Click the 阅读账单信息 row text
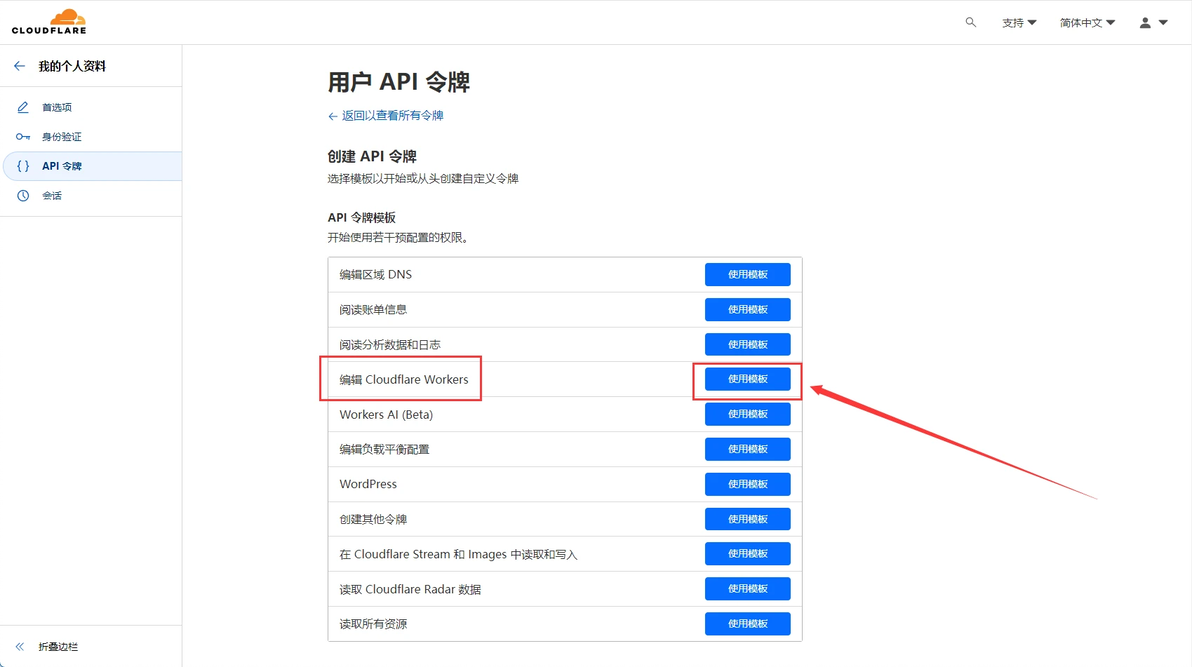This screenshot has width=1192, height=667. [373, 310]
